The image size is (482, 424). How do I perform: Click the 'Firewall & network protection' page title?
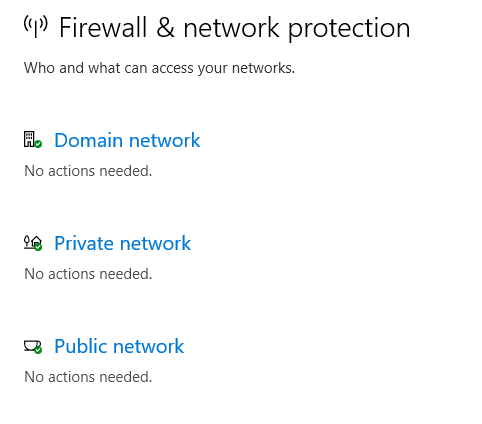coord(234,28)
